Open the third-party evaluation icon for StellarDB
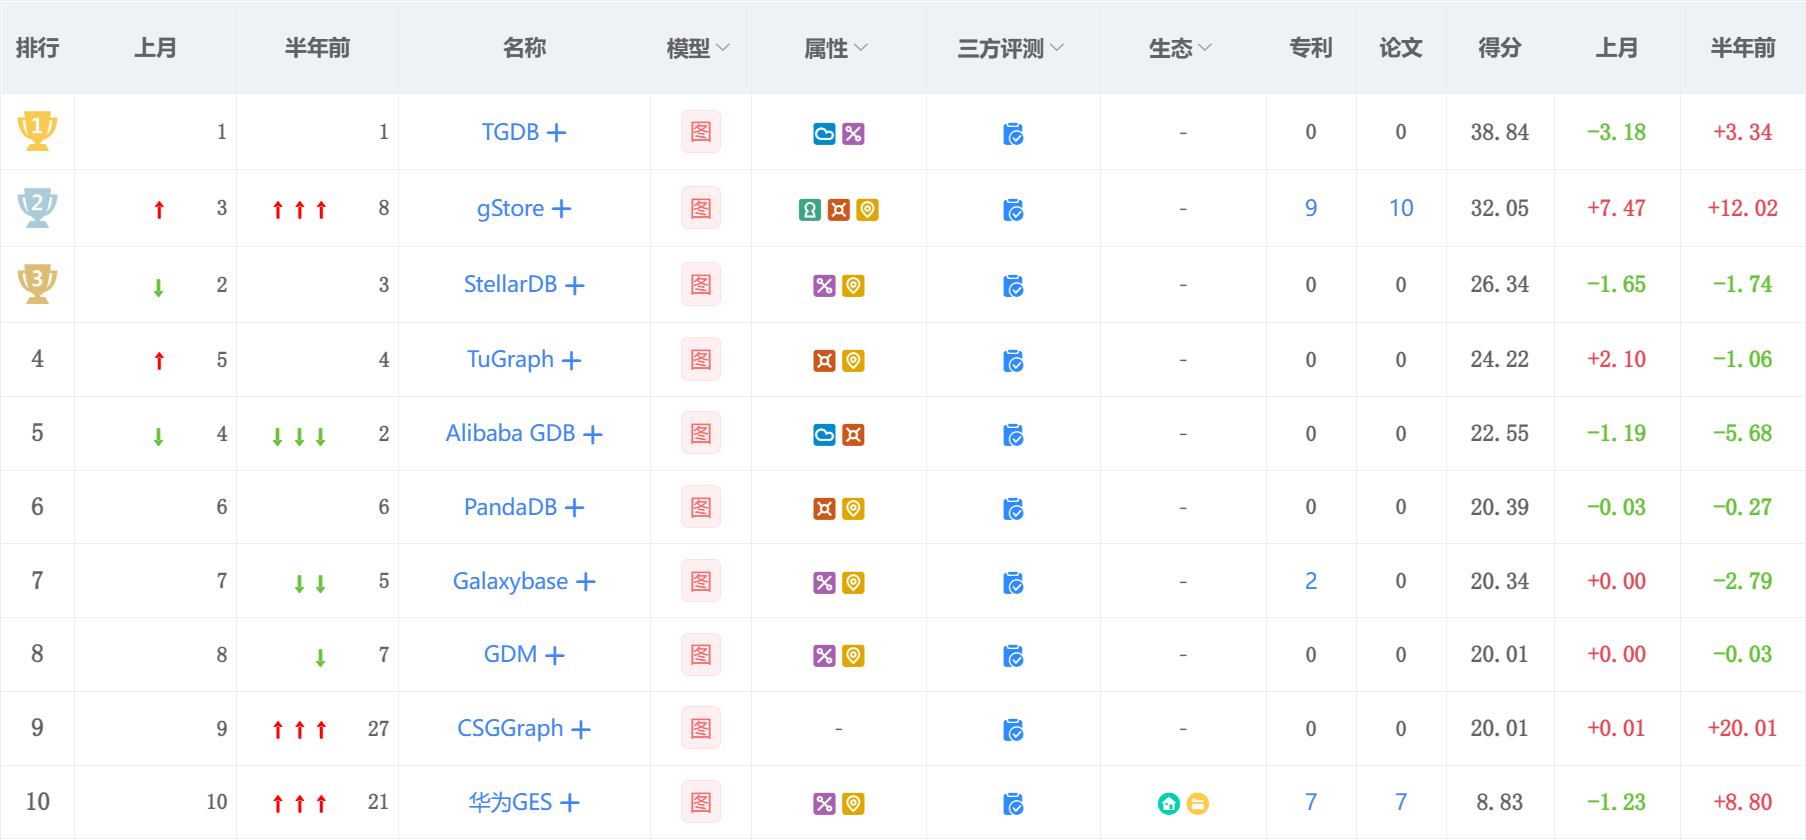This screenshot has height=840, width=1806. [x=1013, y=287]
